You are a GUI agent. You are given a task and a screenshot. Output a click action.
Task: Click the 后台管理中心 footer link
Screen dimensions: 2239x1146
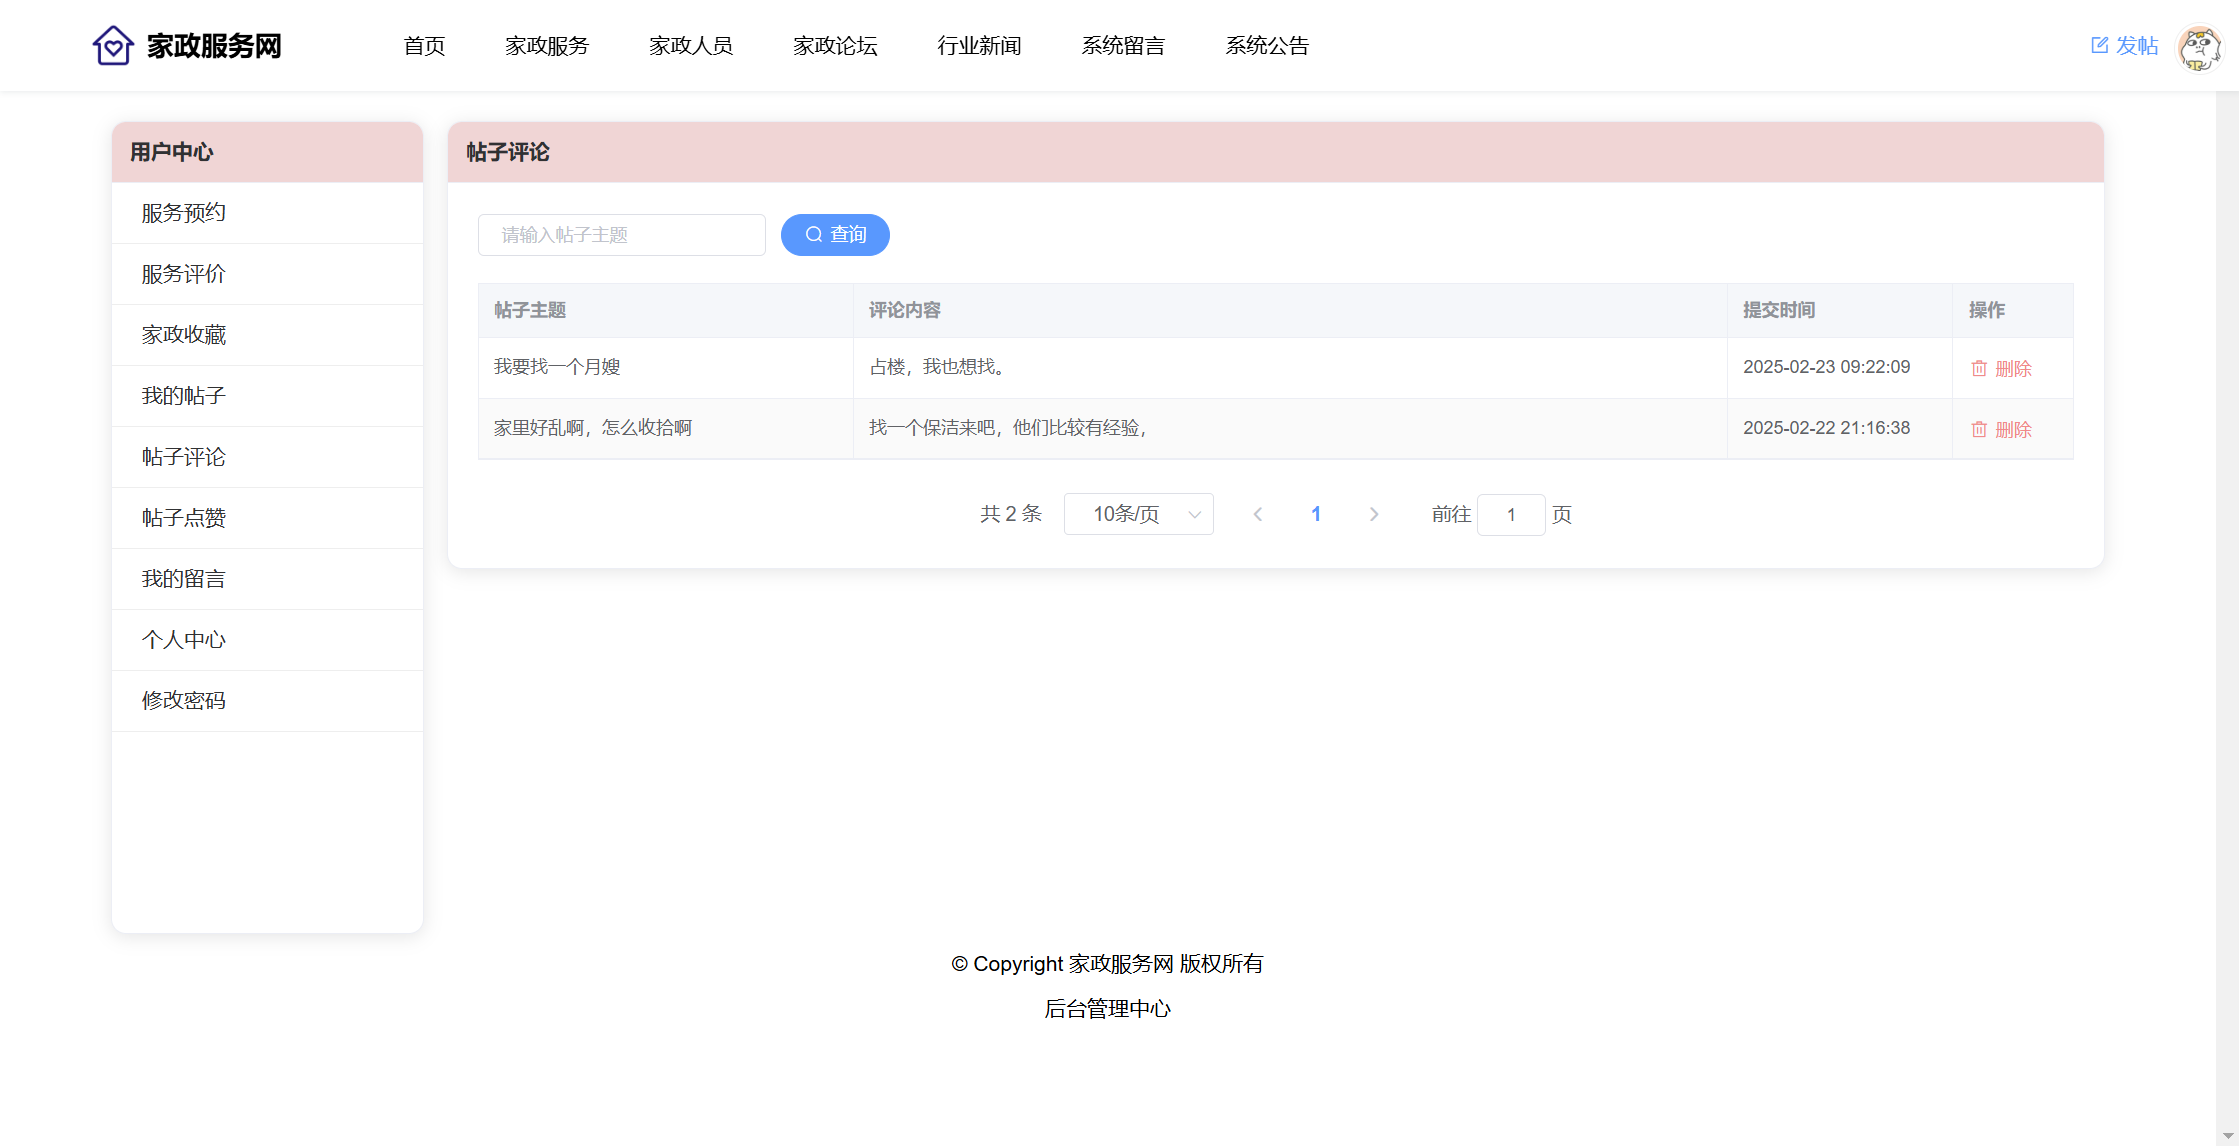pyautogui.click(x=1107, y=1009)
